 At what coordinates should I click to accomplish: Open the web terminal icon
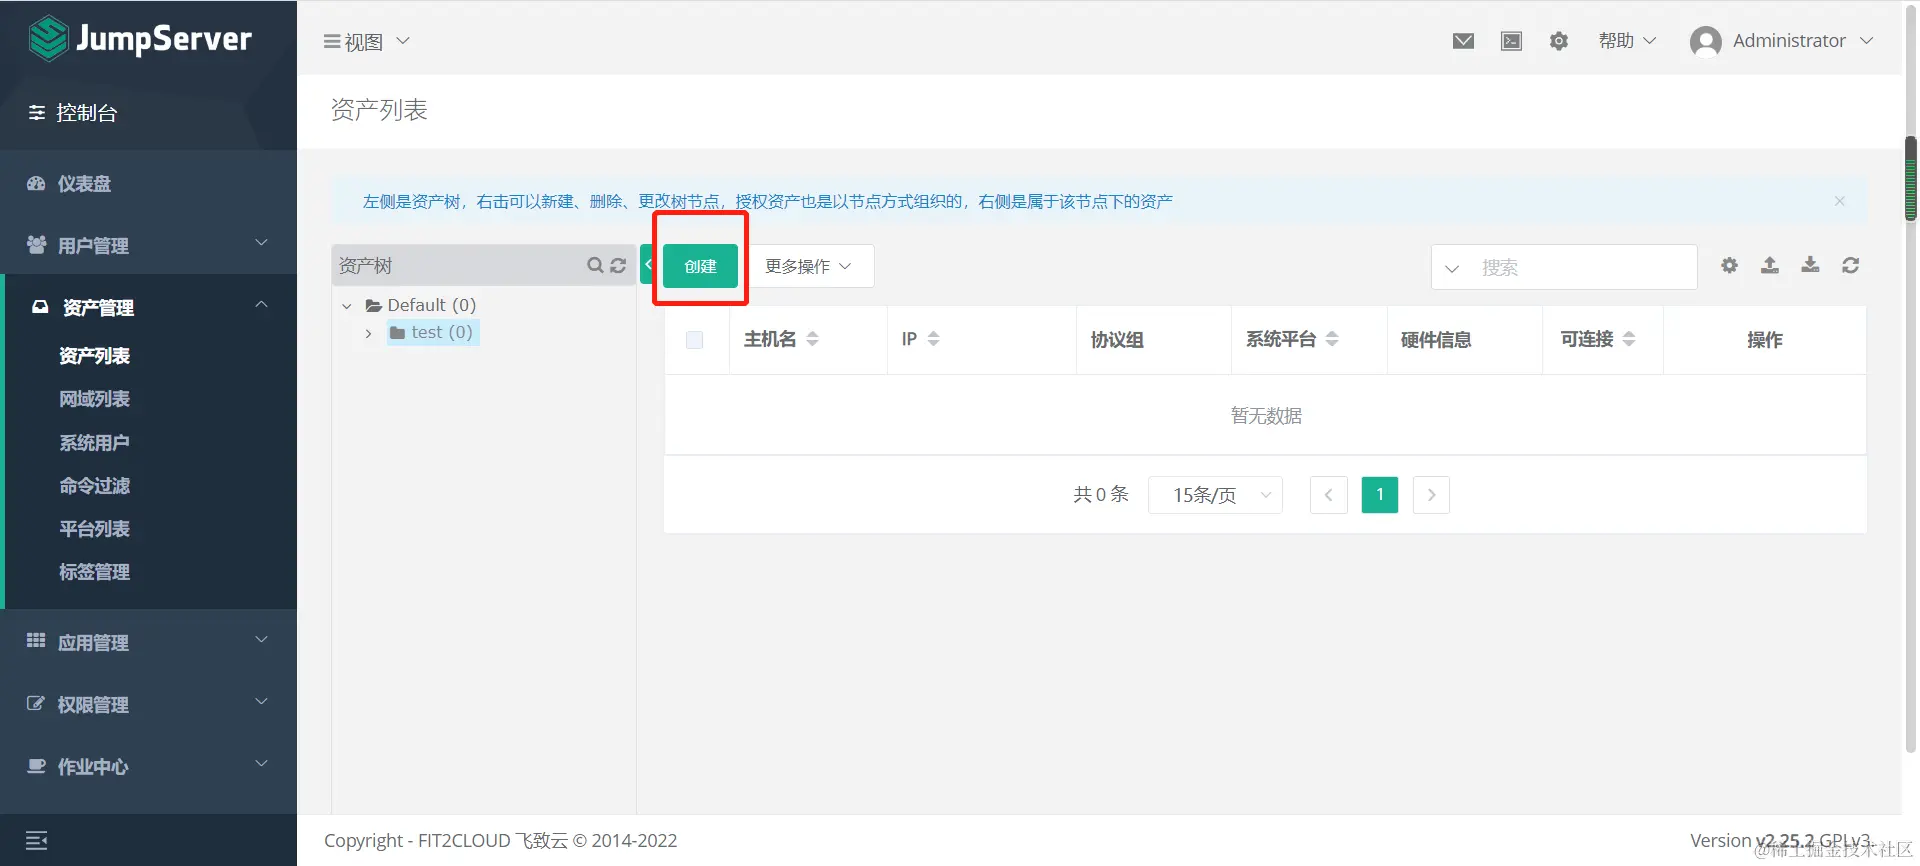(x=1511, y=41)
